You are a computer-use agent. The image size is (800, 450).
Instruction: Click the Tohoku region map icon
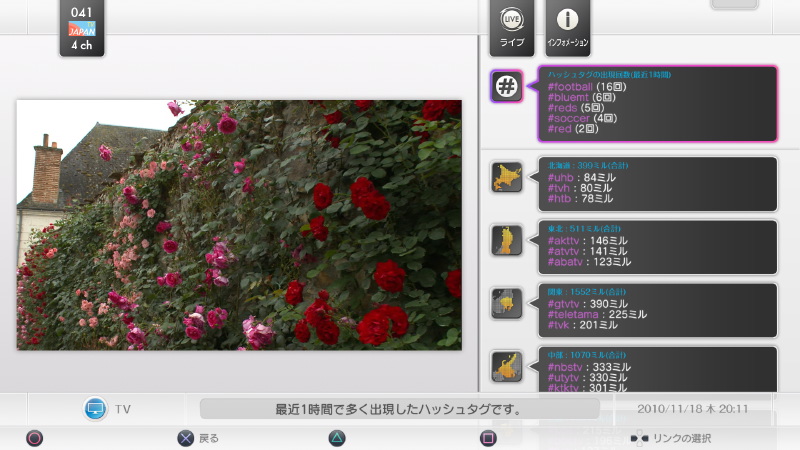tap(507, 240)
